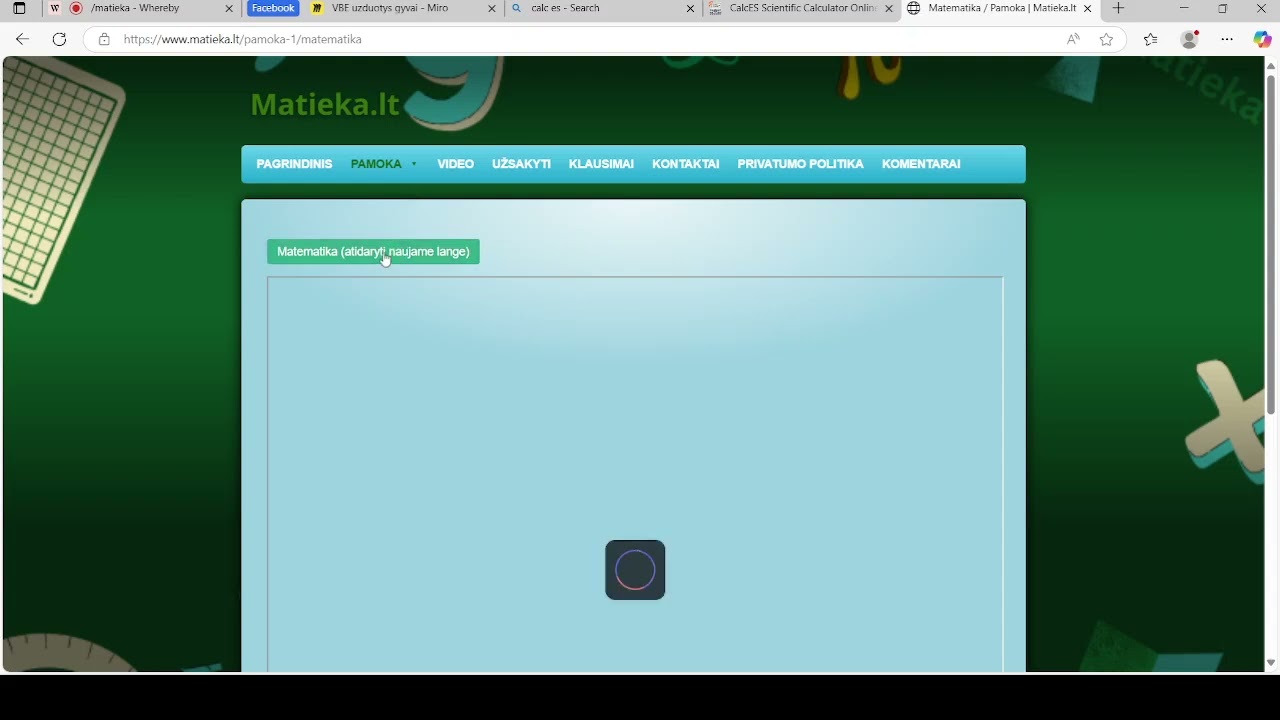Click the page vertical scrollbar thumb
The image size is (1280, 720).
point(1271,243)
